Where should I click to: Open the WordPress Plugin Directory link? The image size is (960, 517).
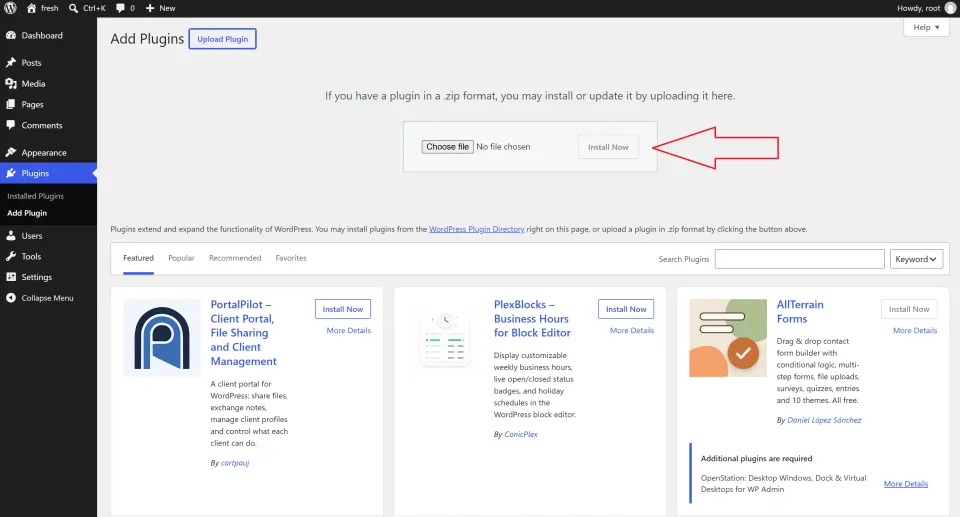pos(476,229)
